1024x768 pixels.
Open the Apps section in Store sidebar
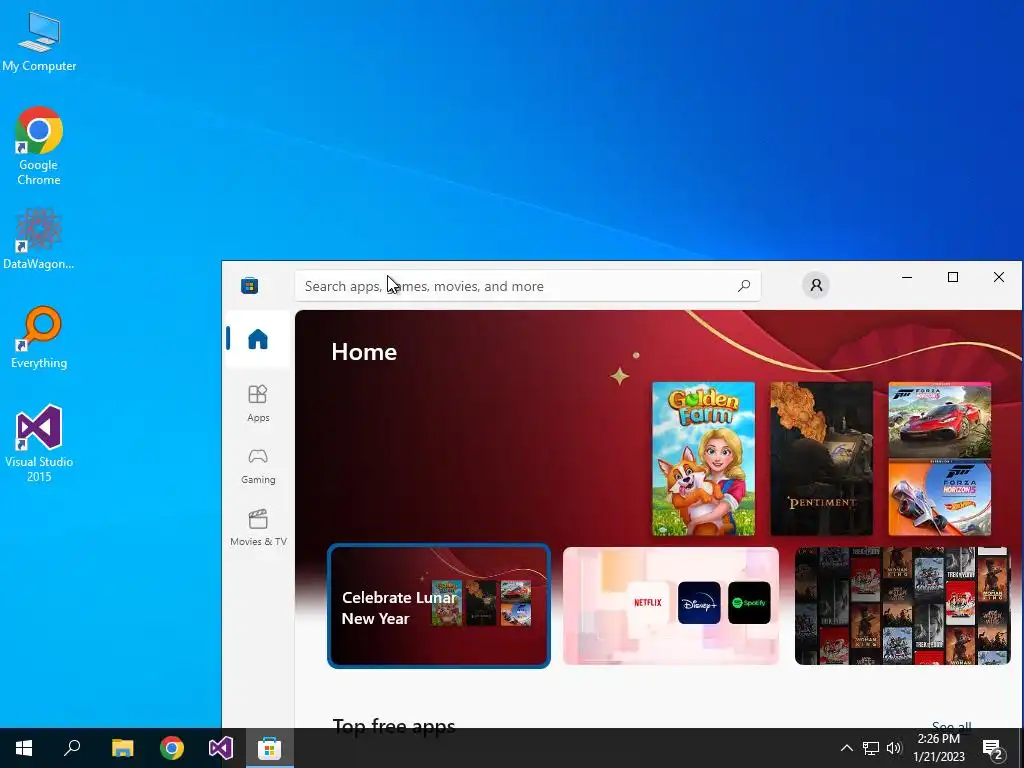click(x=258, y=403)
